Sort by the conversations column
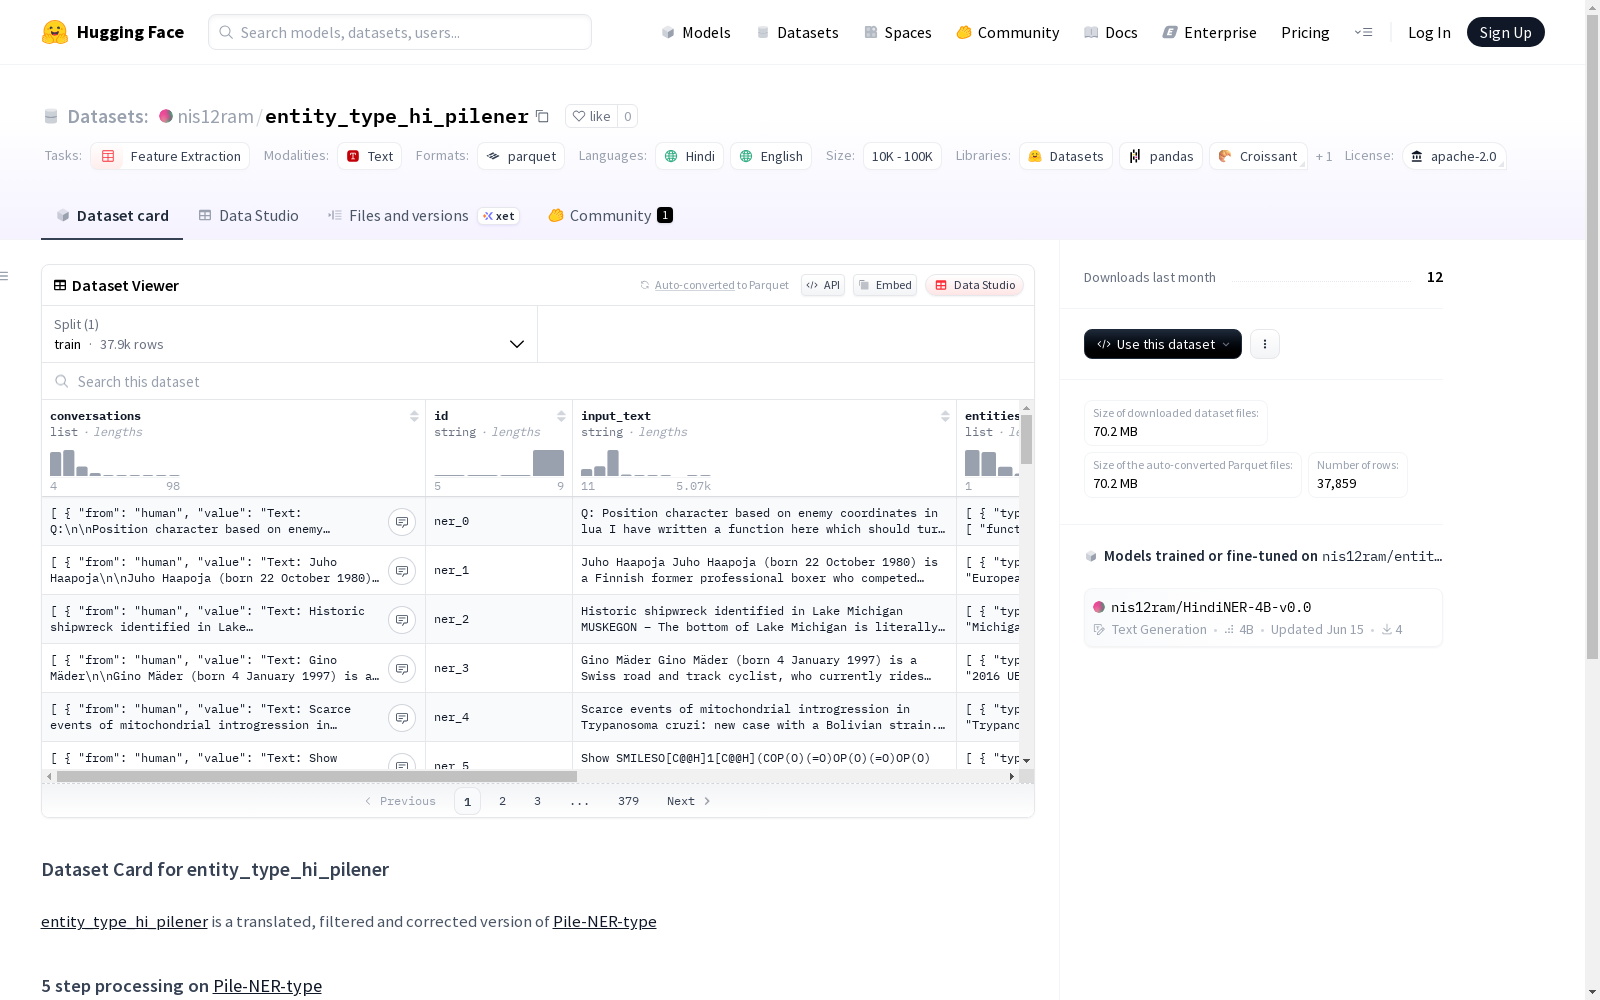1600x1000 pixels. pos(414,416)
